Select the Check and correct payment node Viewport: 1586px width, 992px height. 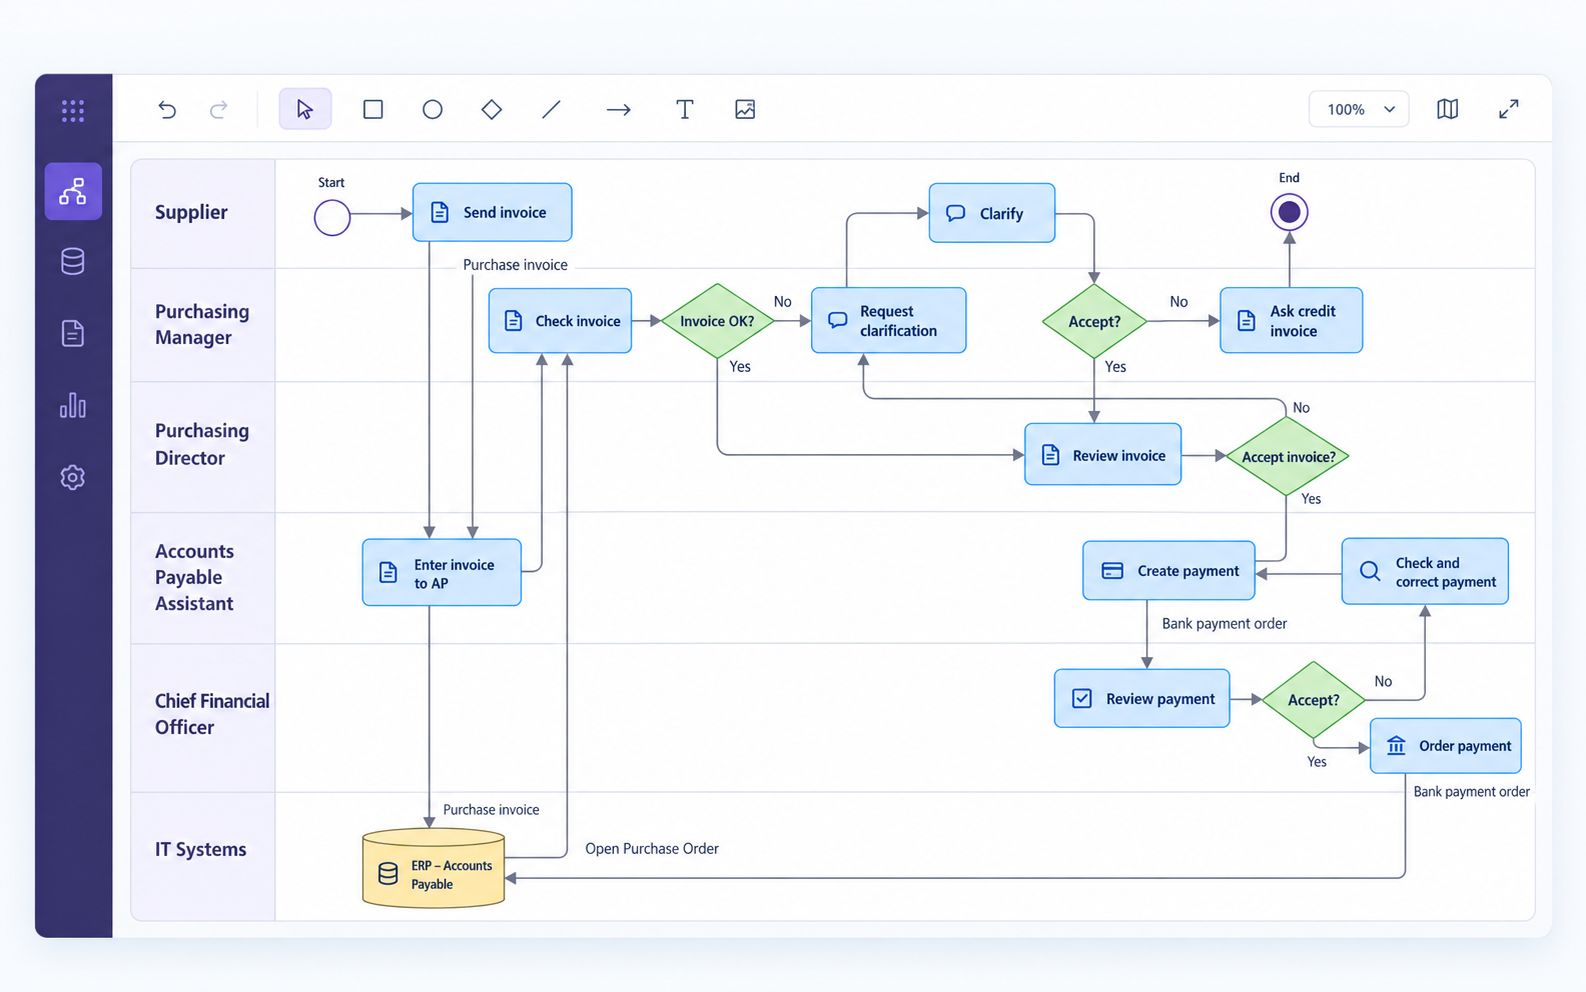click(x=1425, y=572)
